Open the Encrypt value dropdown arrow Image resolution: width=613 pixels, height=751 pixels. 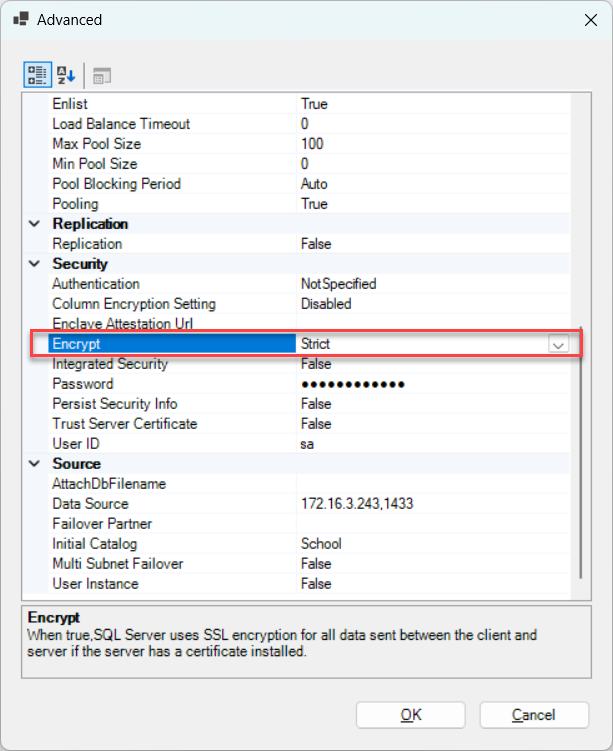[x=558, y=344]
